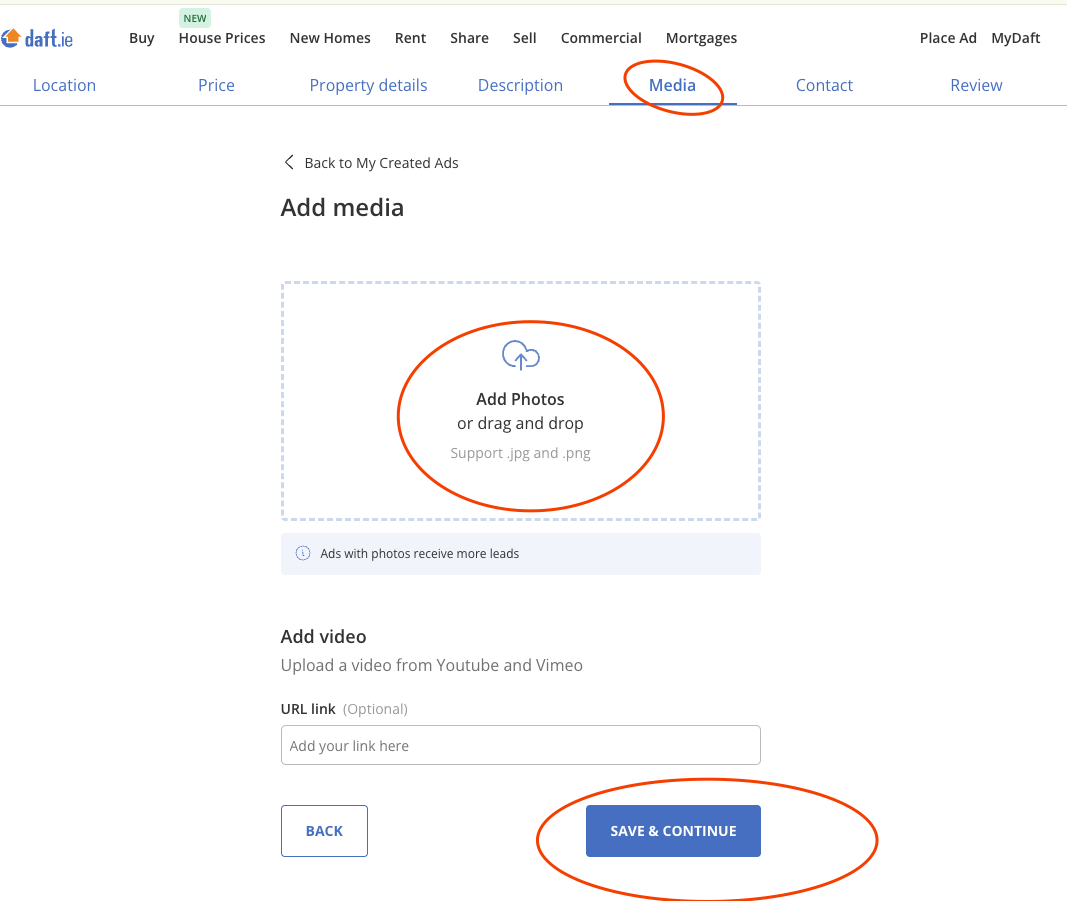
Task: Click the back chevron arrow icon
Action: click(x=289, y=162)
